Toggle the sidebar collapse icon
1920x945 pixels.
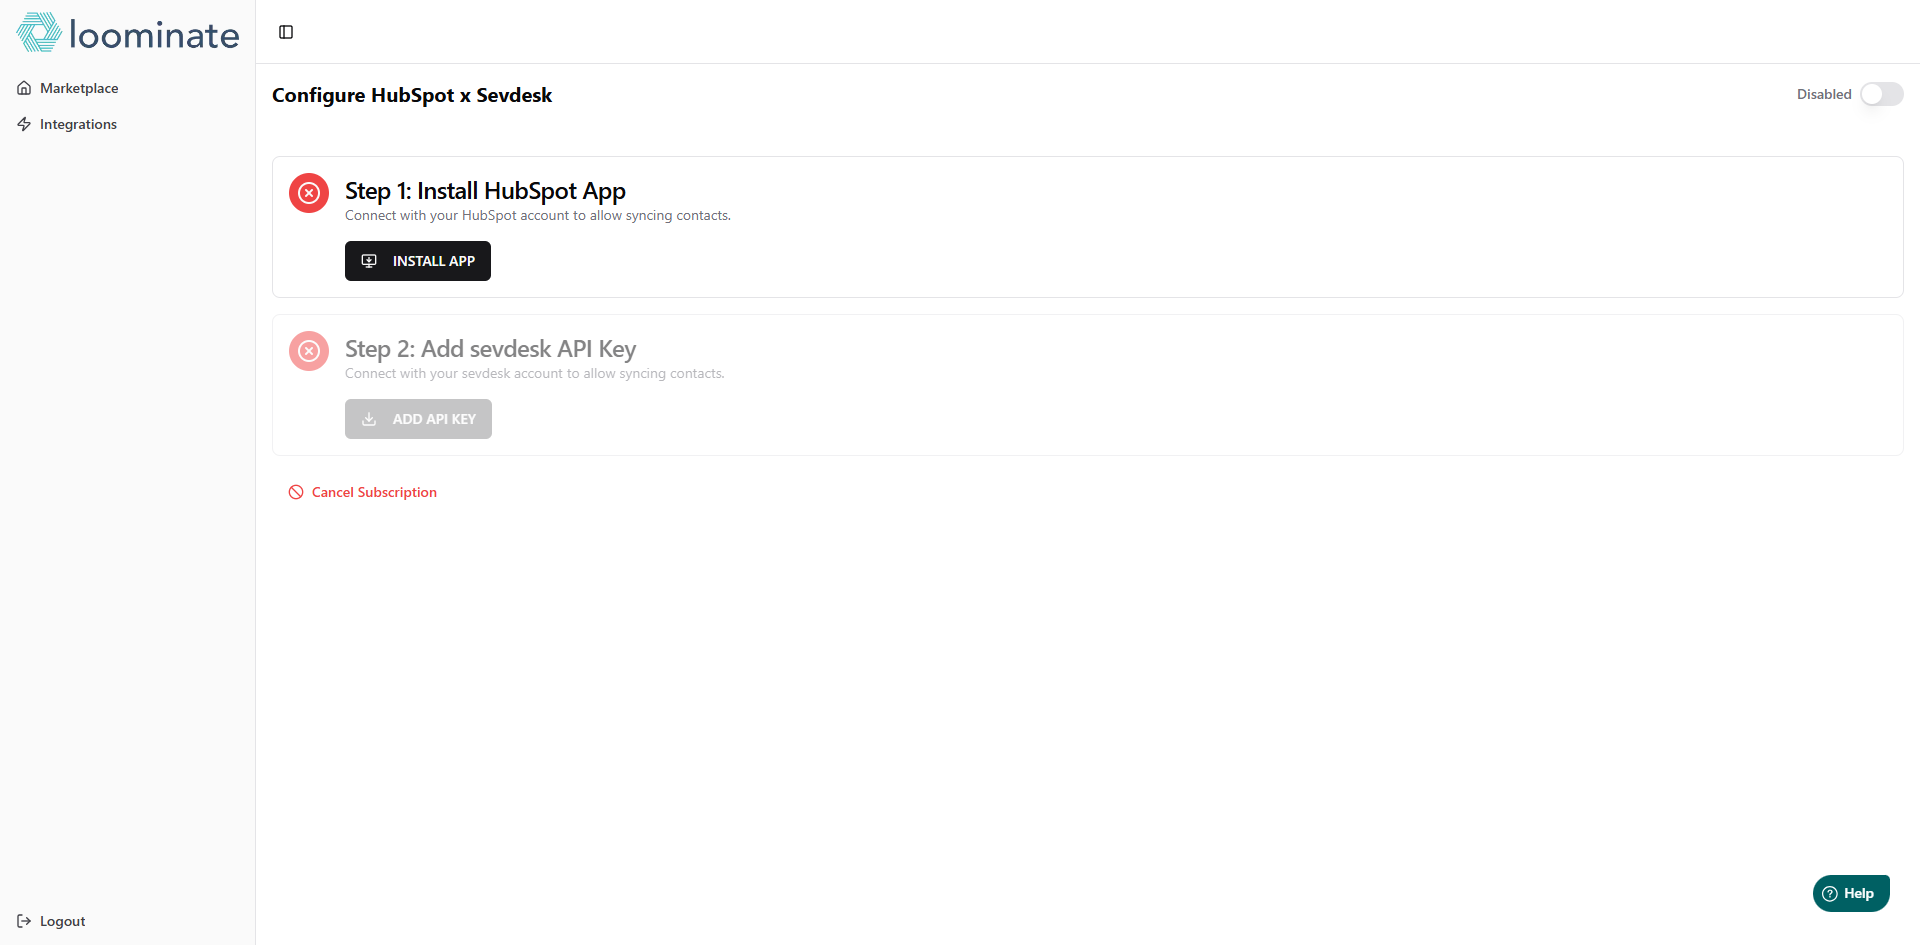[286, 32]
